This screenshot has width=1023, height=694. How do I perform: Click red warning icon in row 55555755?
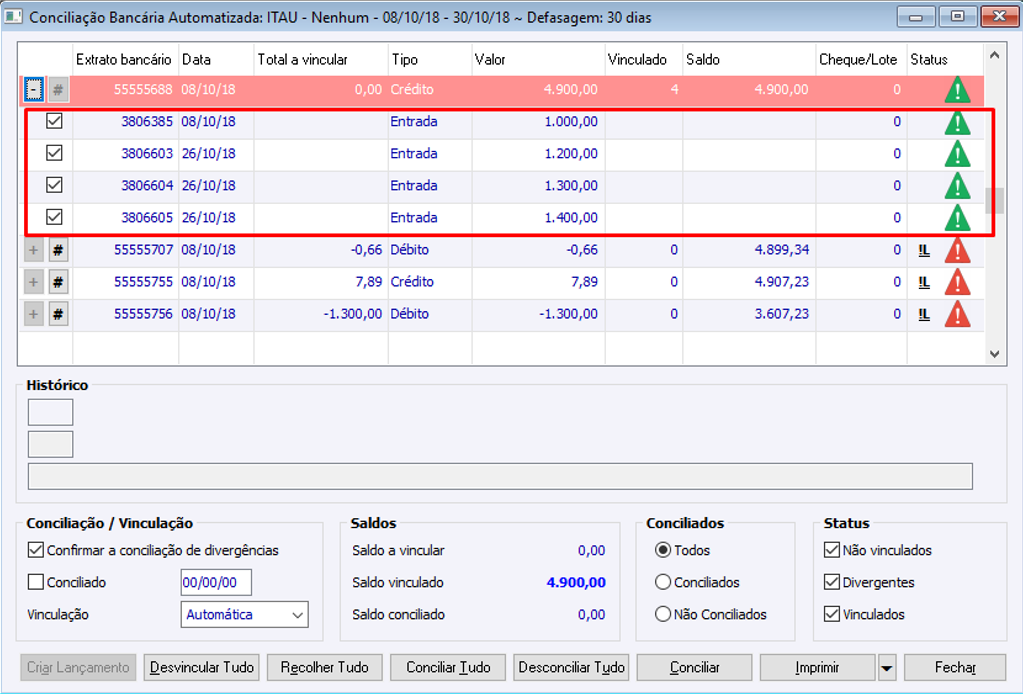click(x=957, y=282)
